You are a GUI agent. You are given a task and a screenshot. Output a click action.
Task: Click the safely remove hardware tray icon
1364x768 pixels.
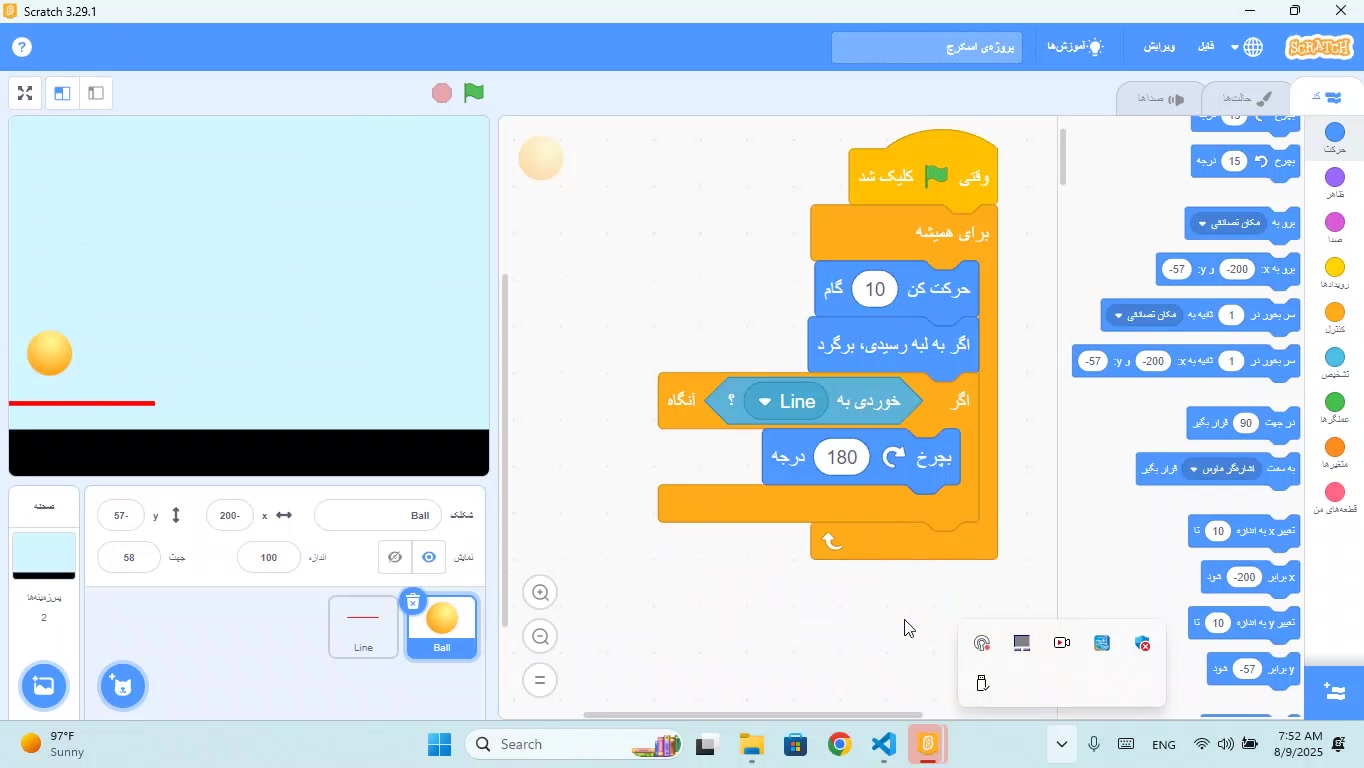coord(982,684)
